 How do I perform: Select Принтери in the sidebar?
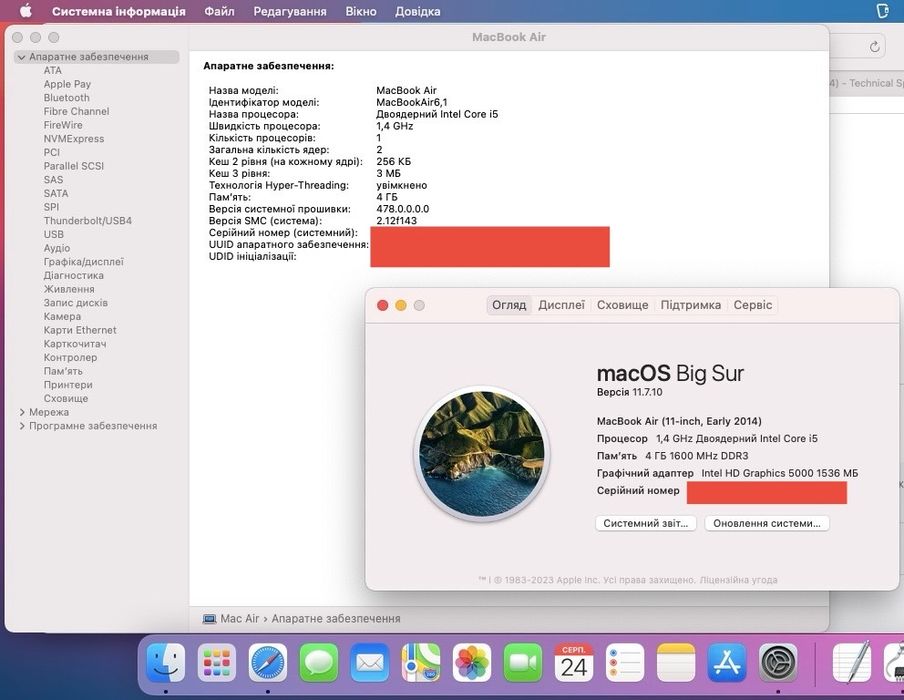[x=68, y=385]
